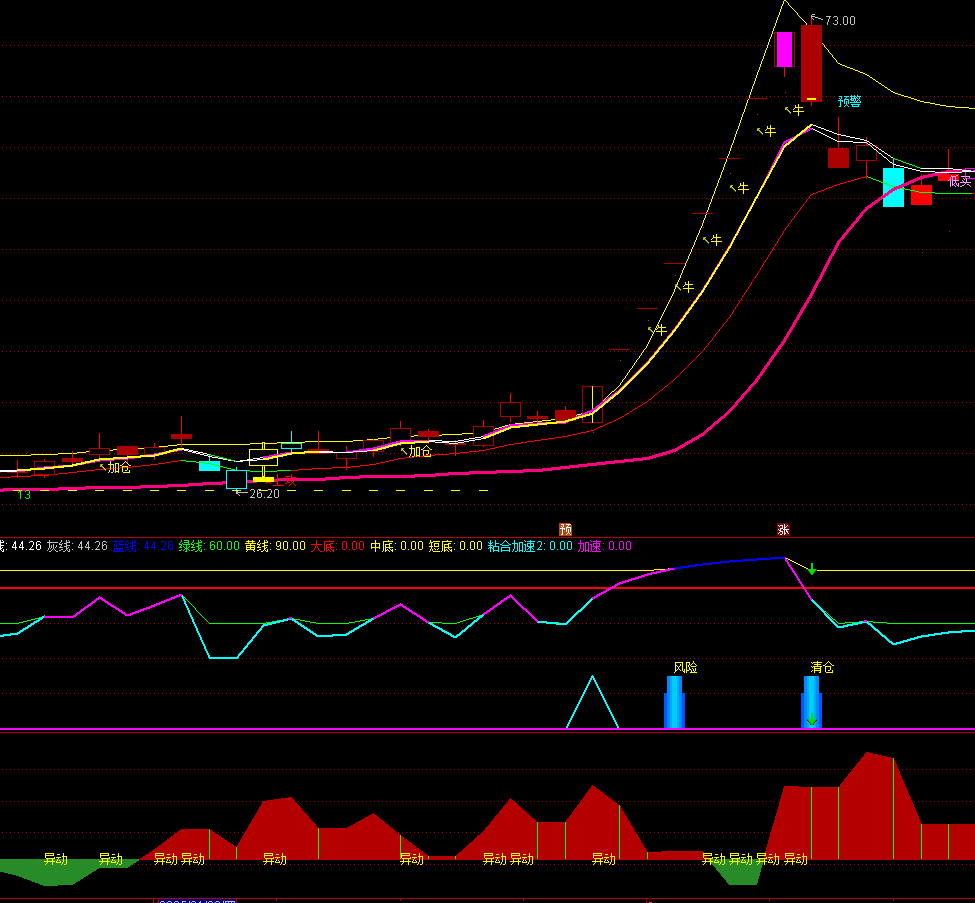Click the cyan triangle spike in indicator
Screen dimensions: 975x903
[592, 703]
